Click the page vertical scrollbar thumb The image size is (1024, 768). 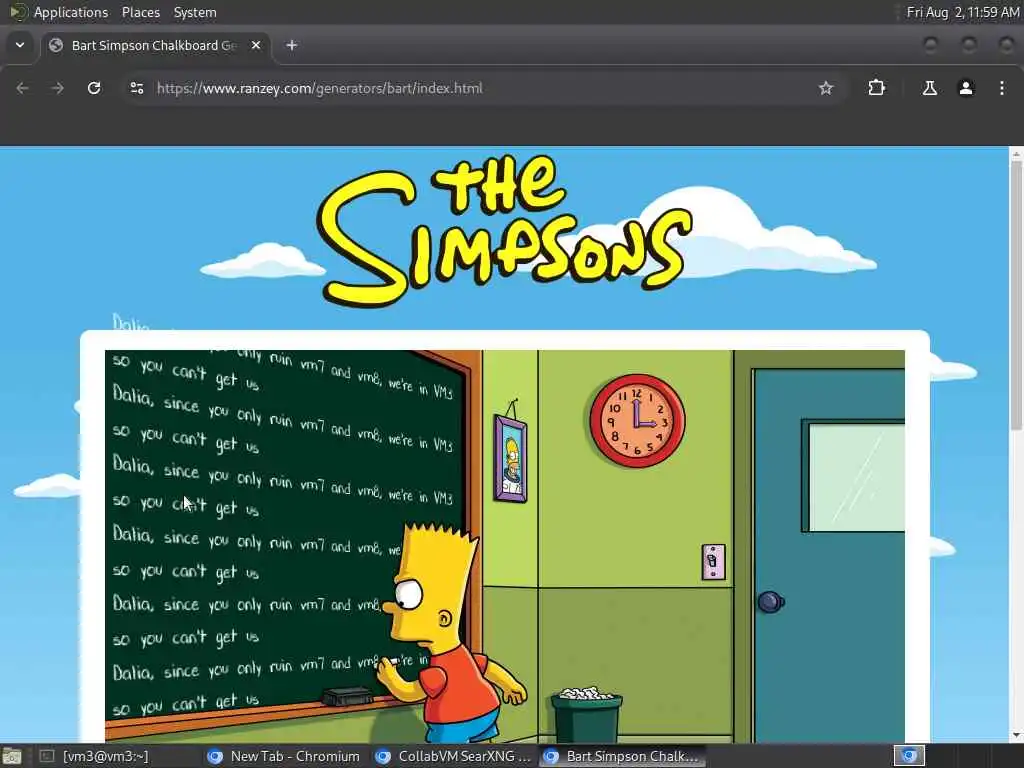[1016, 295]
